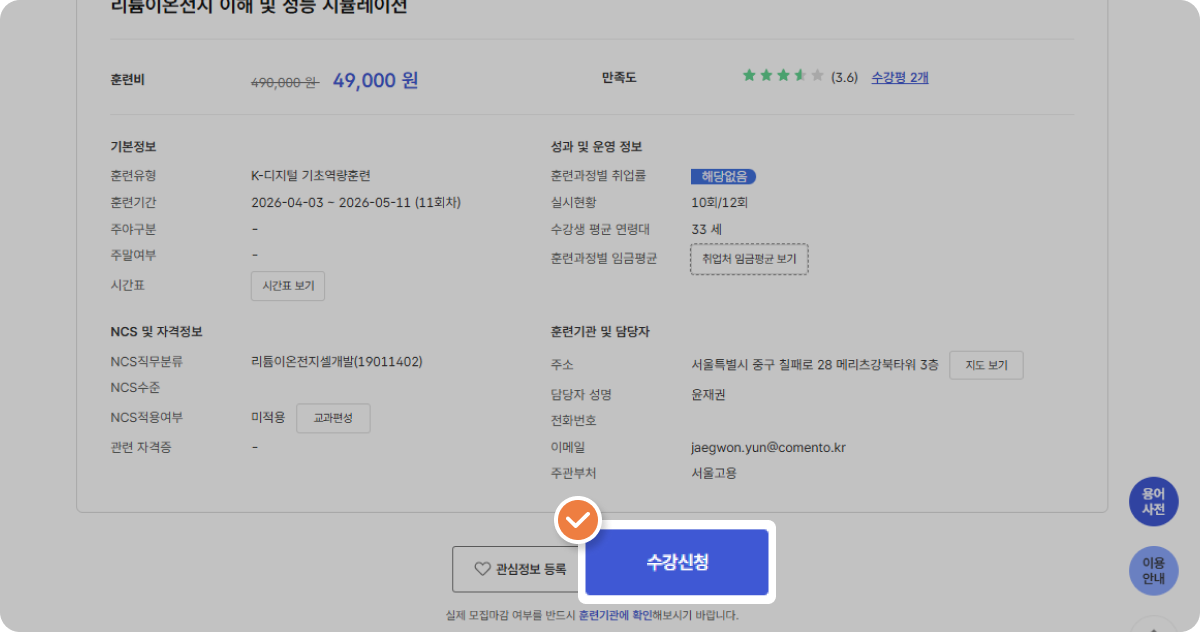Open the 교과편성 curriculum button
1200x632 pixels.
tap(333, 418)
